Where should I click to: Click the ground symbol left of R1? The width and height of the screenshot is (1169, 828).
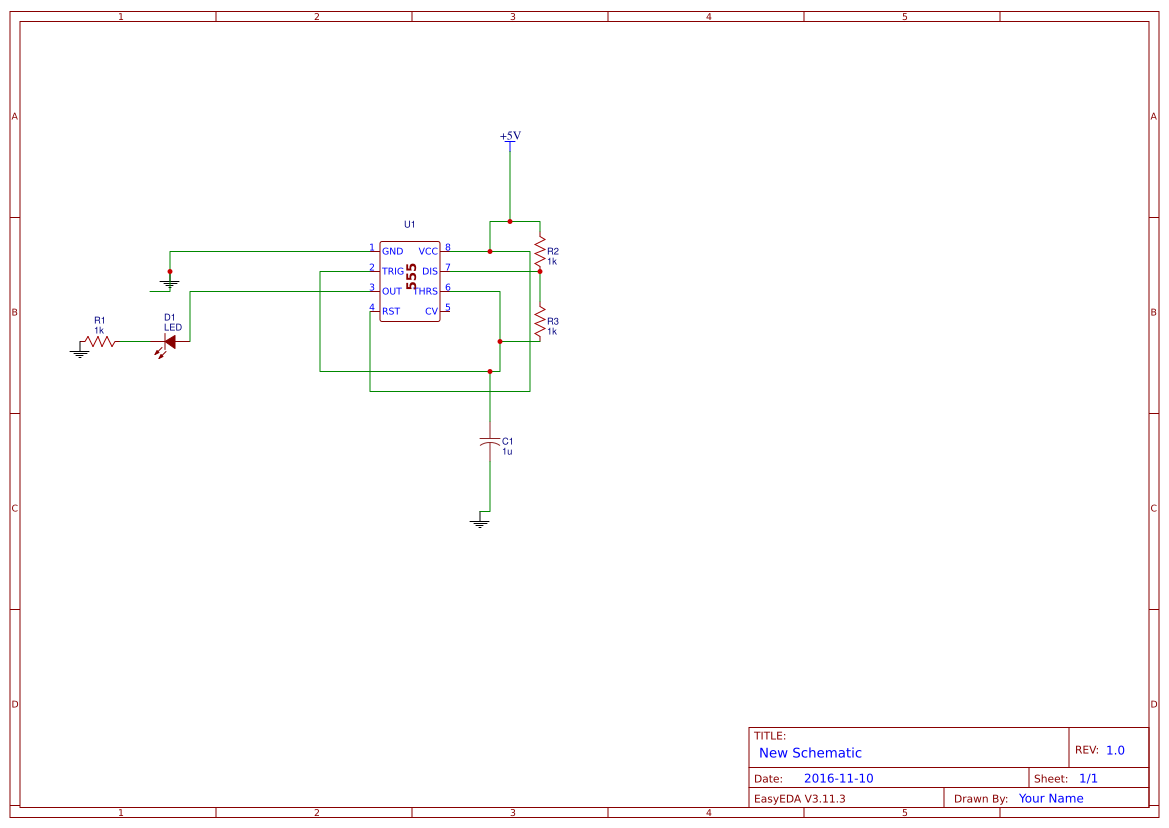pyautogui.click(x=80, y=352)
